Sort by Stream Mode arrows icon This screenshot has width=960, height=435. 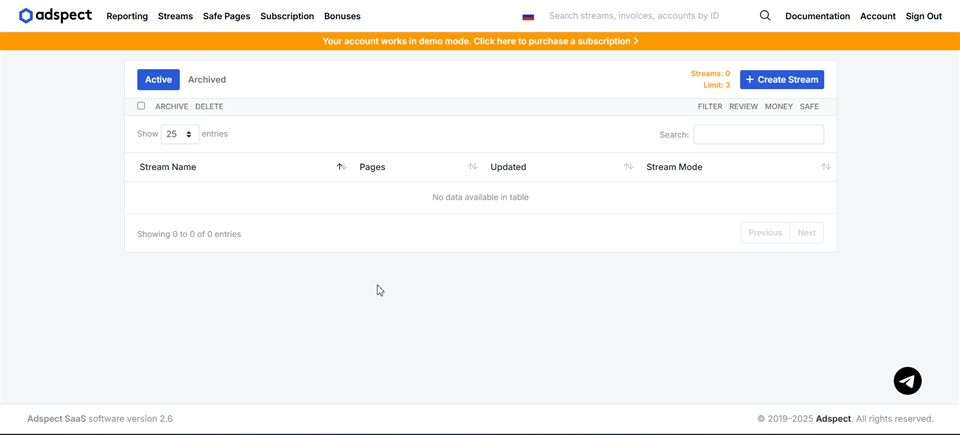click(825, 167)
